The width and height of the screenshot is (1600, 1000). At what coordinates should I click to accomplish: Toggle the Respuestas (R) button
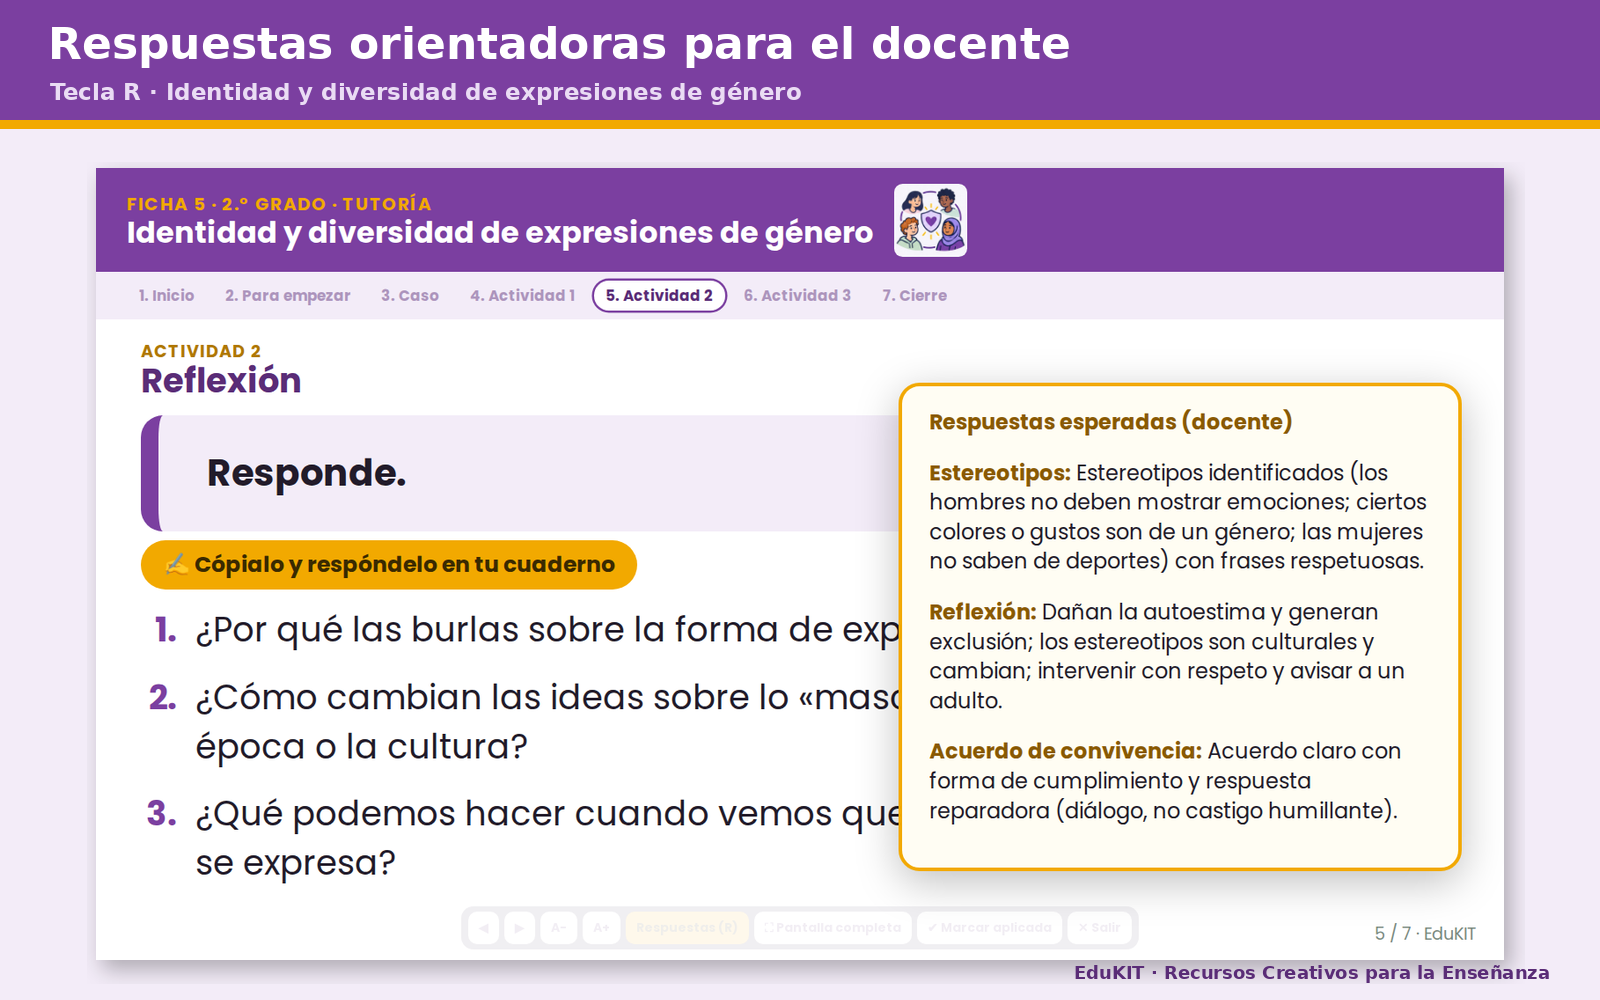coord(687,928)
